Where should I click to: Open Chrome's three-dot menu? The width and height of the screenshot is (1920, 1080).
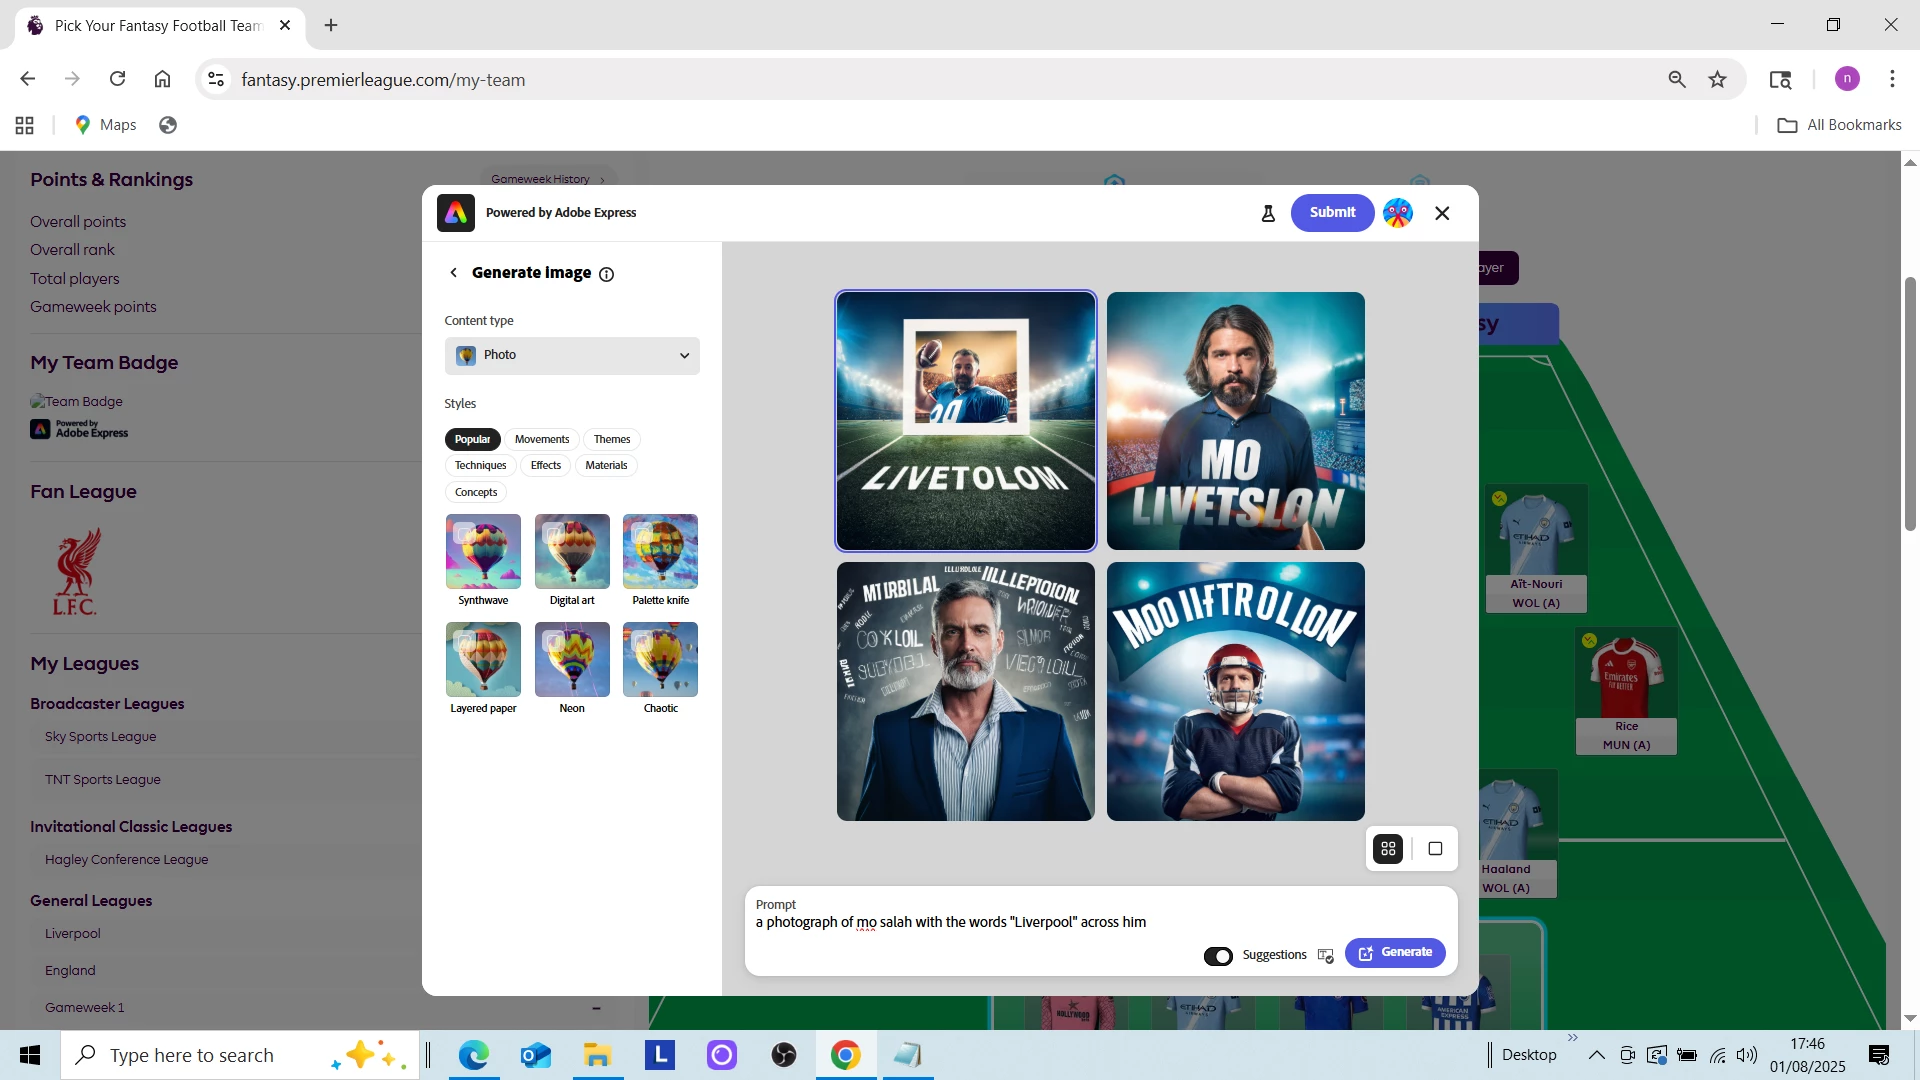(x=1891, y=79)
